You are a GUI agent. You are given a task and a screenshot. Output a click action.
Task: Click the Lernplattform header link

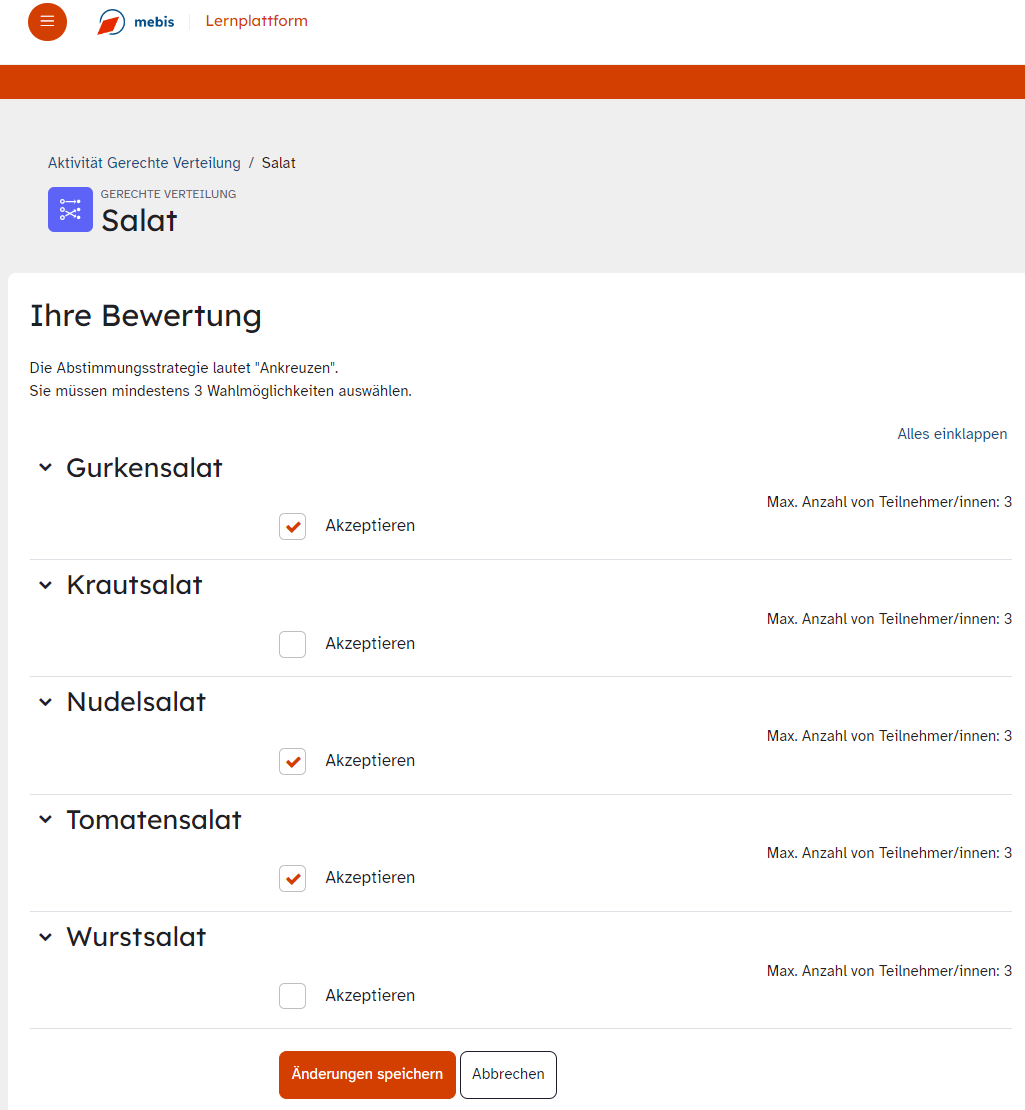click(256, 21)
